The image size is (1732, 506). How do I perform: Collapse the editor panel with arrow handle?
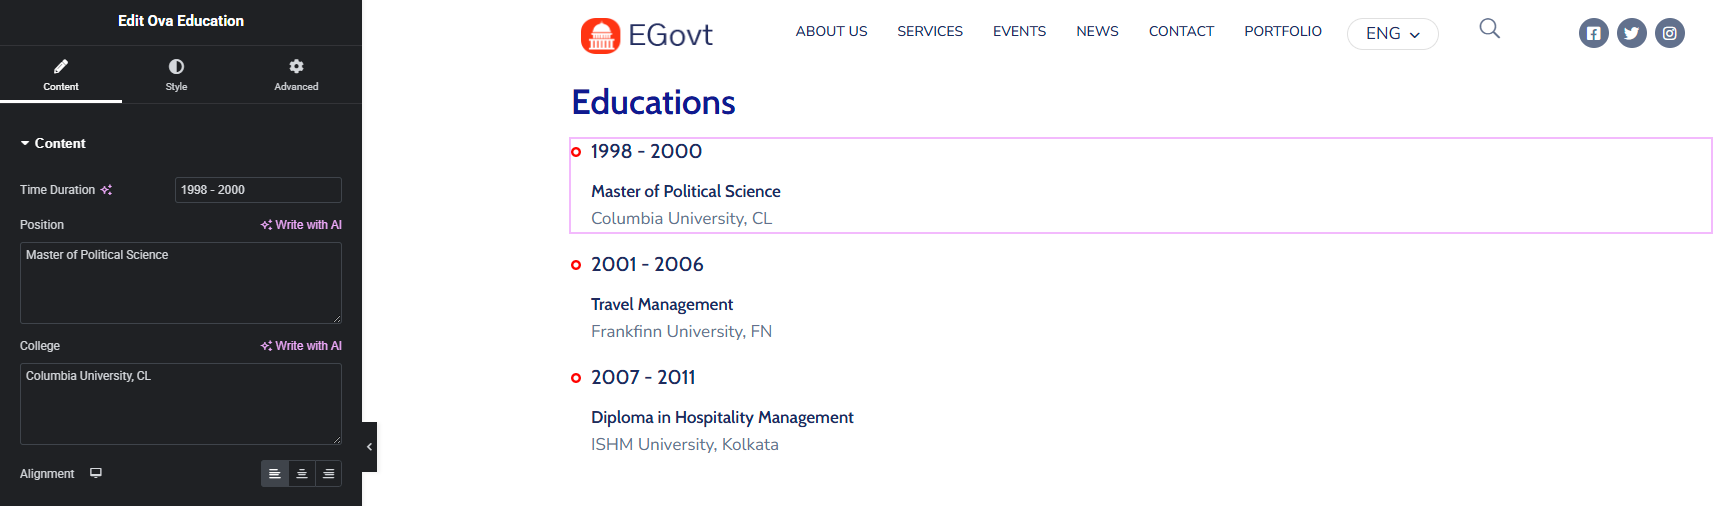point(369,447)
